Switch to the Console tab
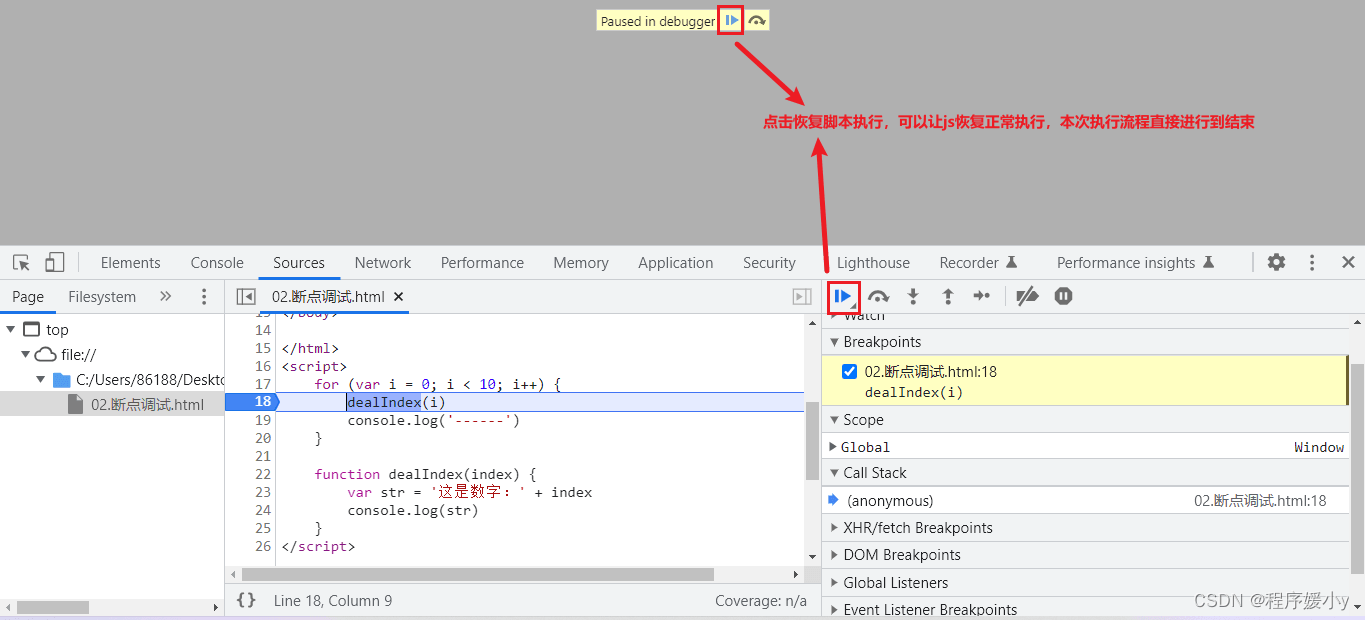This screenshot has height=620, width=1365. pos(217,263)
